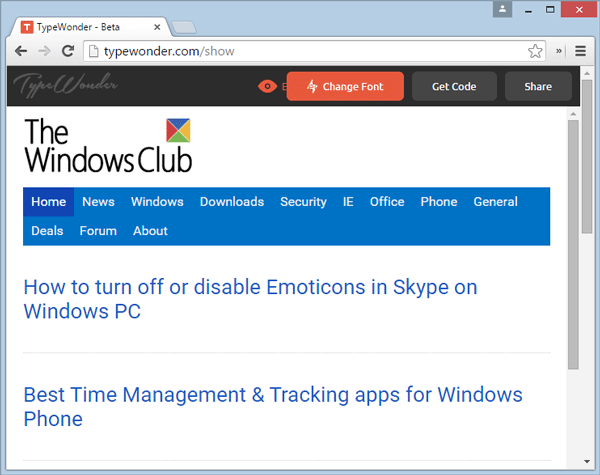The image size is (600, 475).
Task: Open the Downloads menu item
Action: click(232, 202)
